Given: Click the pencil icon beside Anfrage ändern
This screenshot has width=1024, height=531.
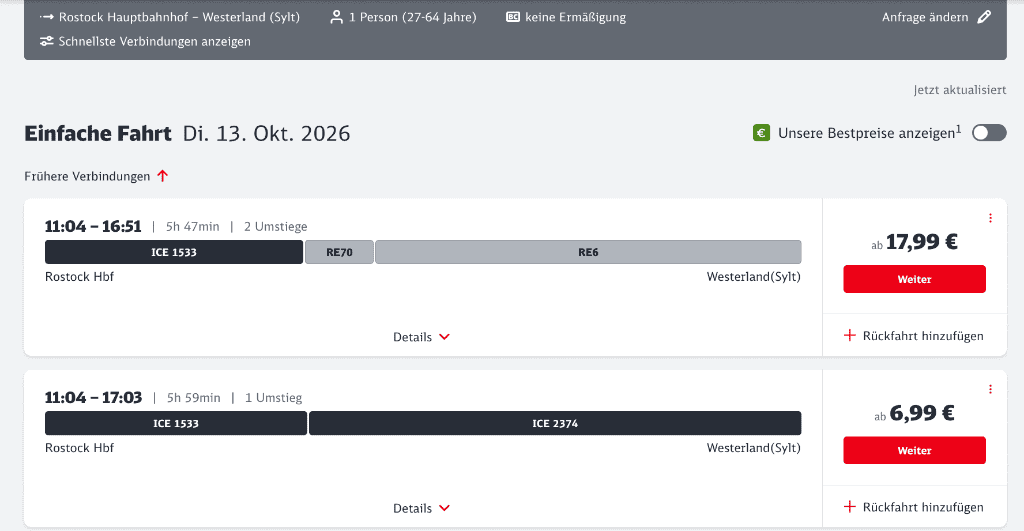Looking at the screenshot, I should [984, 17].
